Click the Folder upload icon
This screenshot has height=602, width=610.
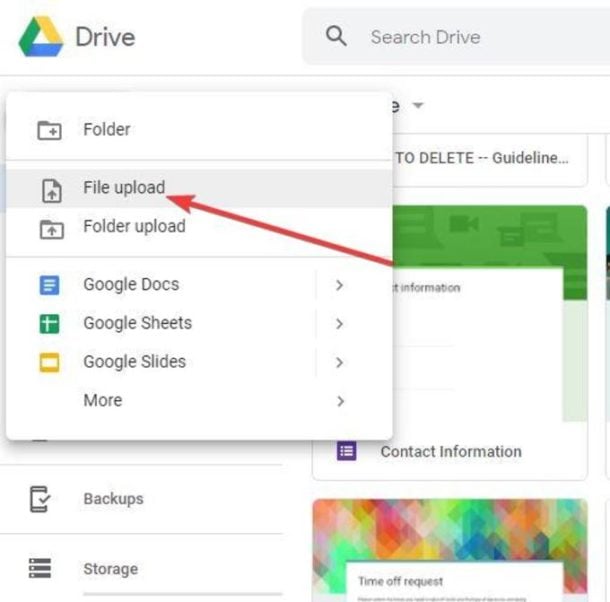tap(52, 229)
